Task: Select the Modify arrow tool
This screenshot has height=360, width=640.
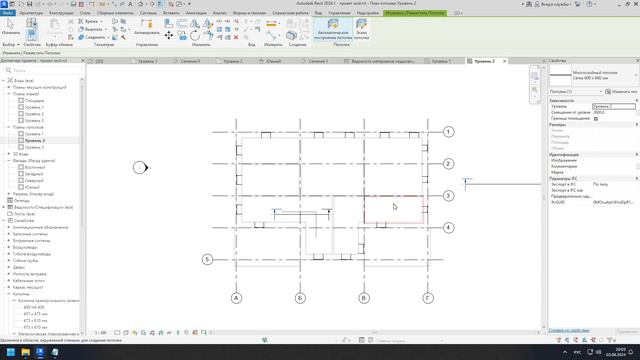Action: [11, 27]
